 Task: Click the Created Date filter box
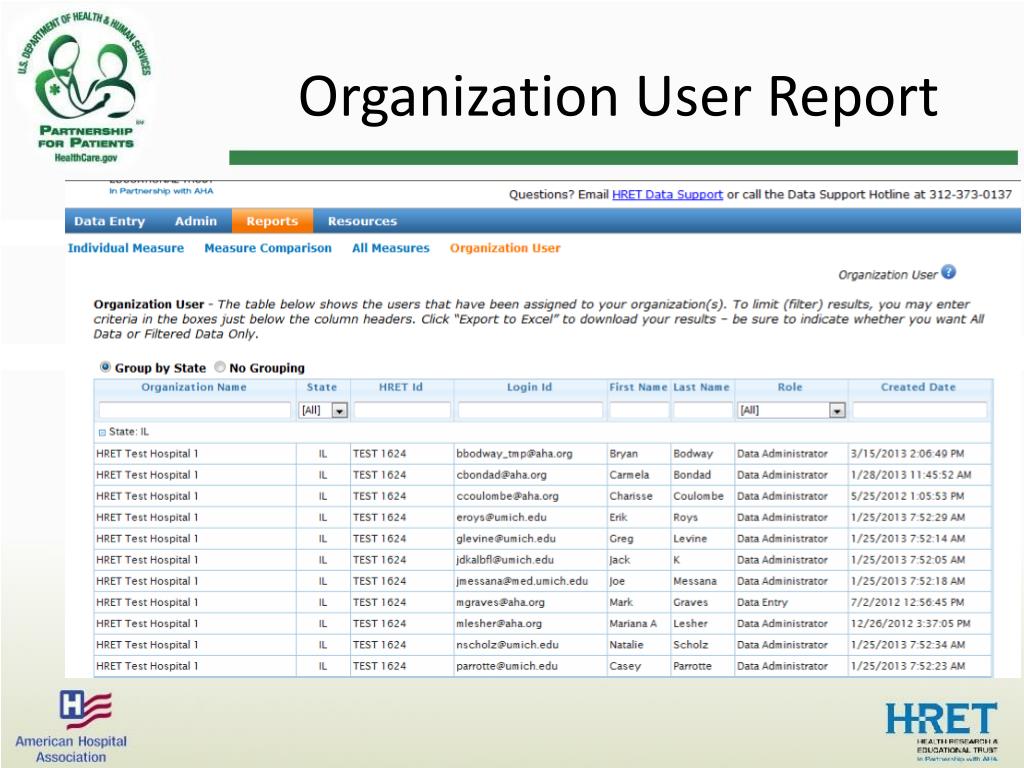pyautogui.click(x=920, y=410)
